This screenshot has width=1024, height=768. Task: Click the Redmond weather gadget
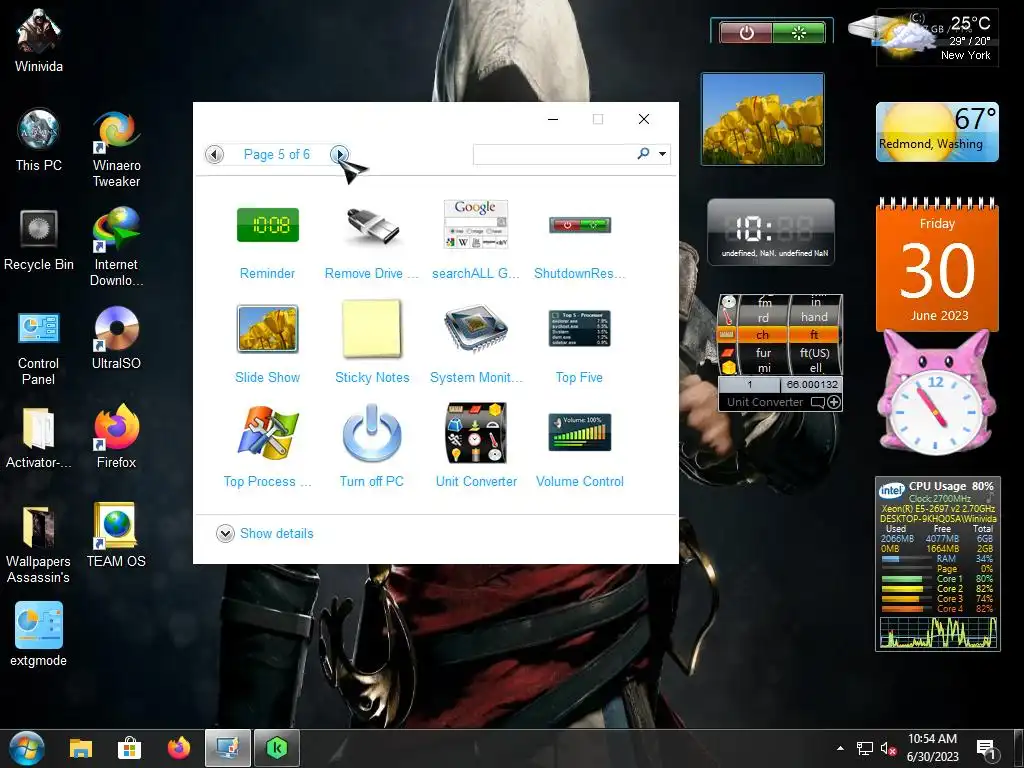(x=937, y=132)
